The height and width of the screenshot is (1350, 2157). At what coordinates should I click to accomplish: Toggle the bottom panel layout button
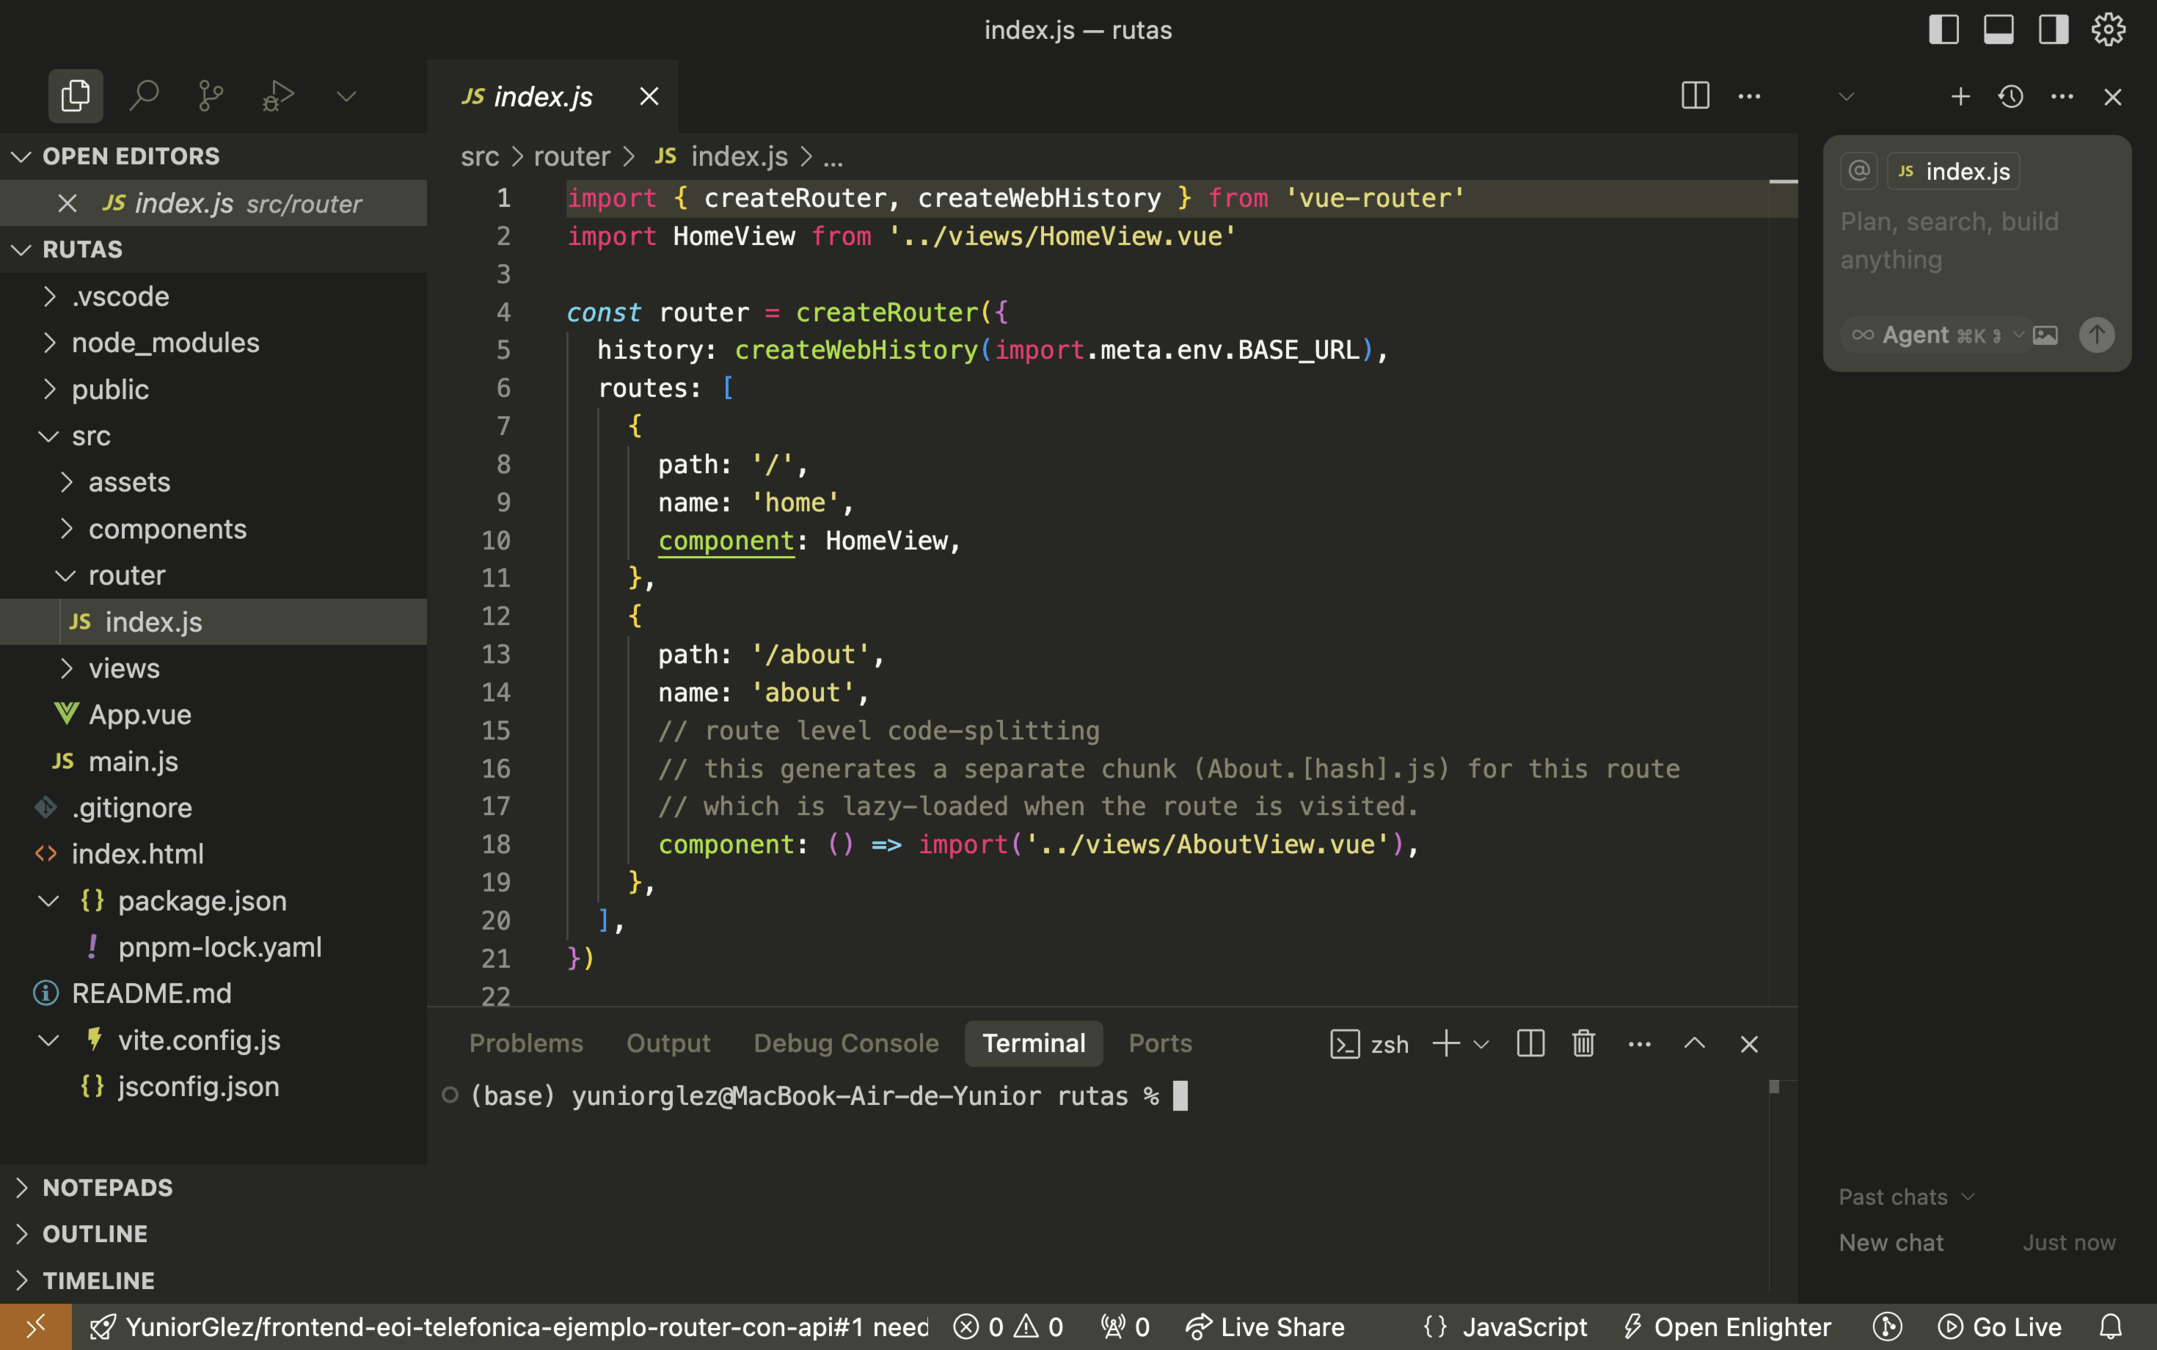coord(1998,30)
